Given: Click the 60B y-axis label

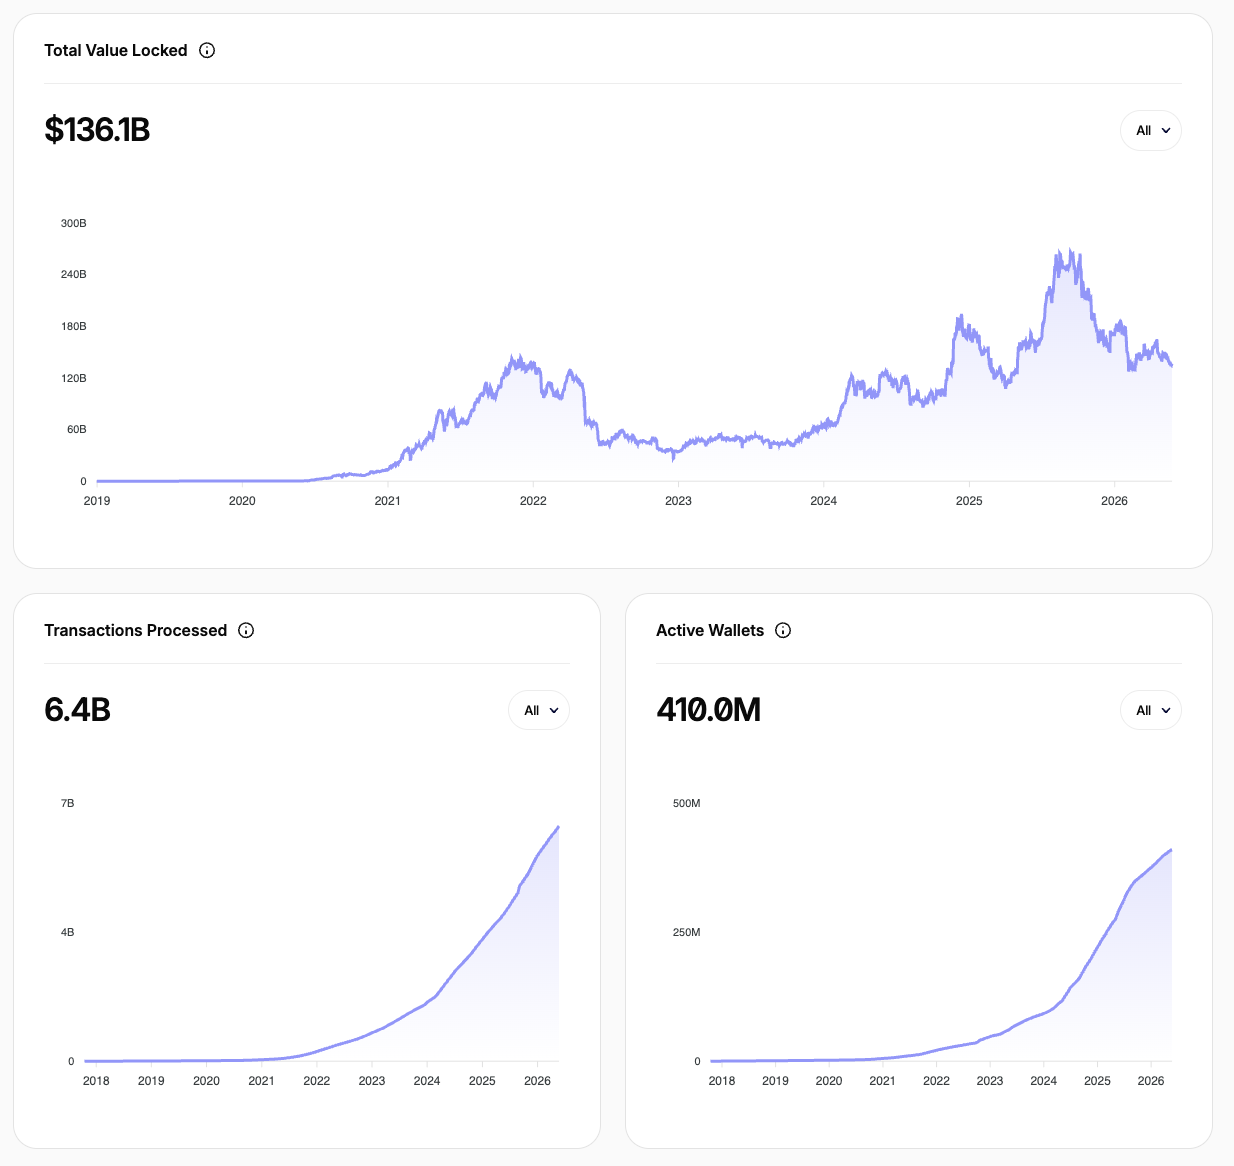Looking at the screenshot, I should coord(77,429).
